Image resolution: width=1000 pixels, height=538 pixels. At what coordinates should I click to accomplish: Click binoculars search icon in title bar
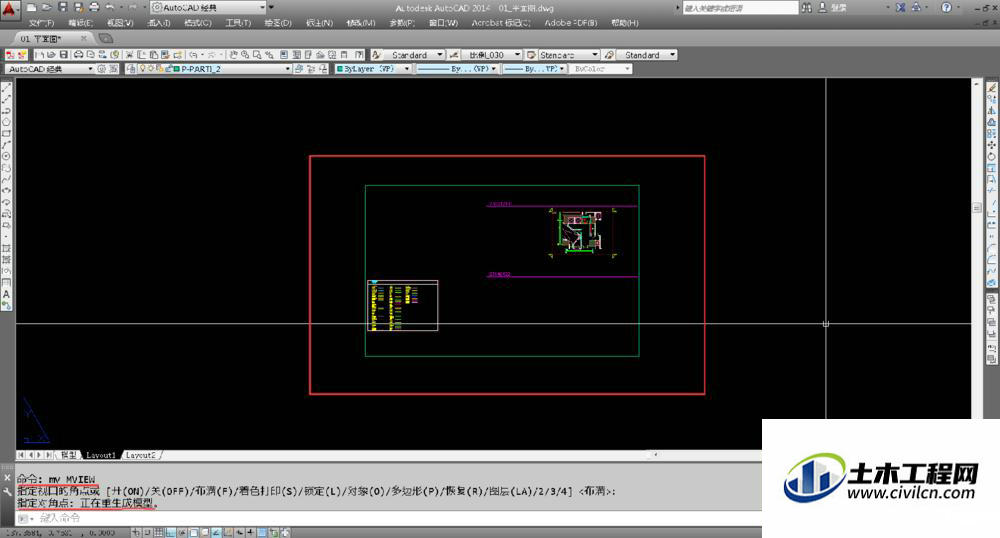click(807, 7)
